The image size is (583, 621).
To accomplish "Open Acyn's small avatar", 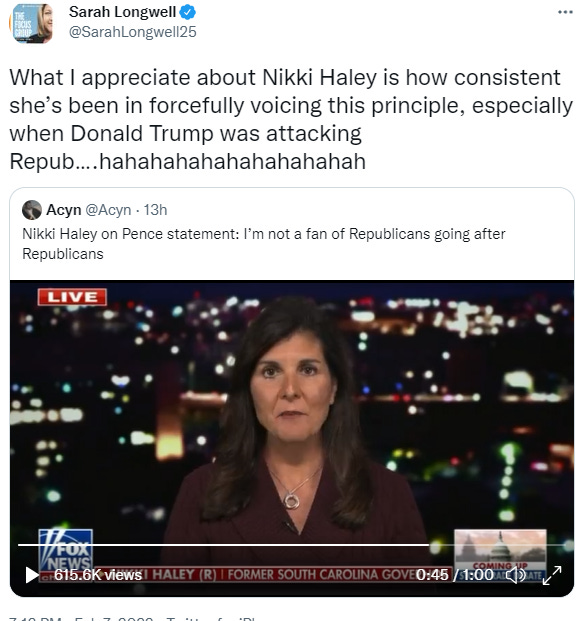I will pos(32,210).
